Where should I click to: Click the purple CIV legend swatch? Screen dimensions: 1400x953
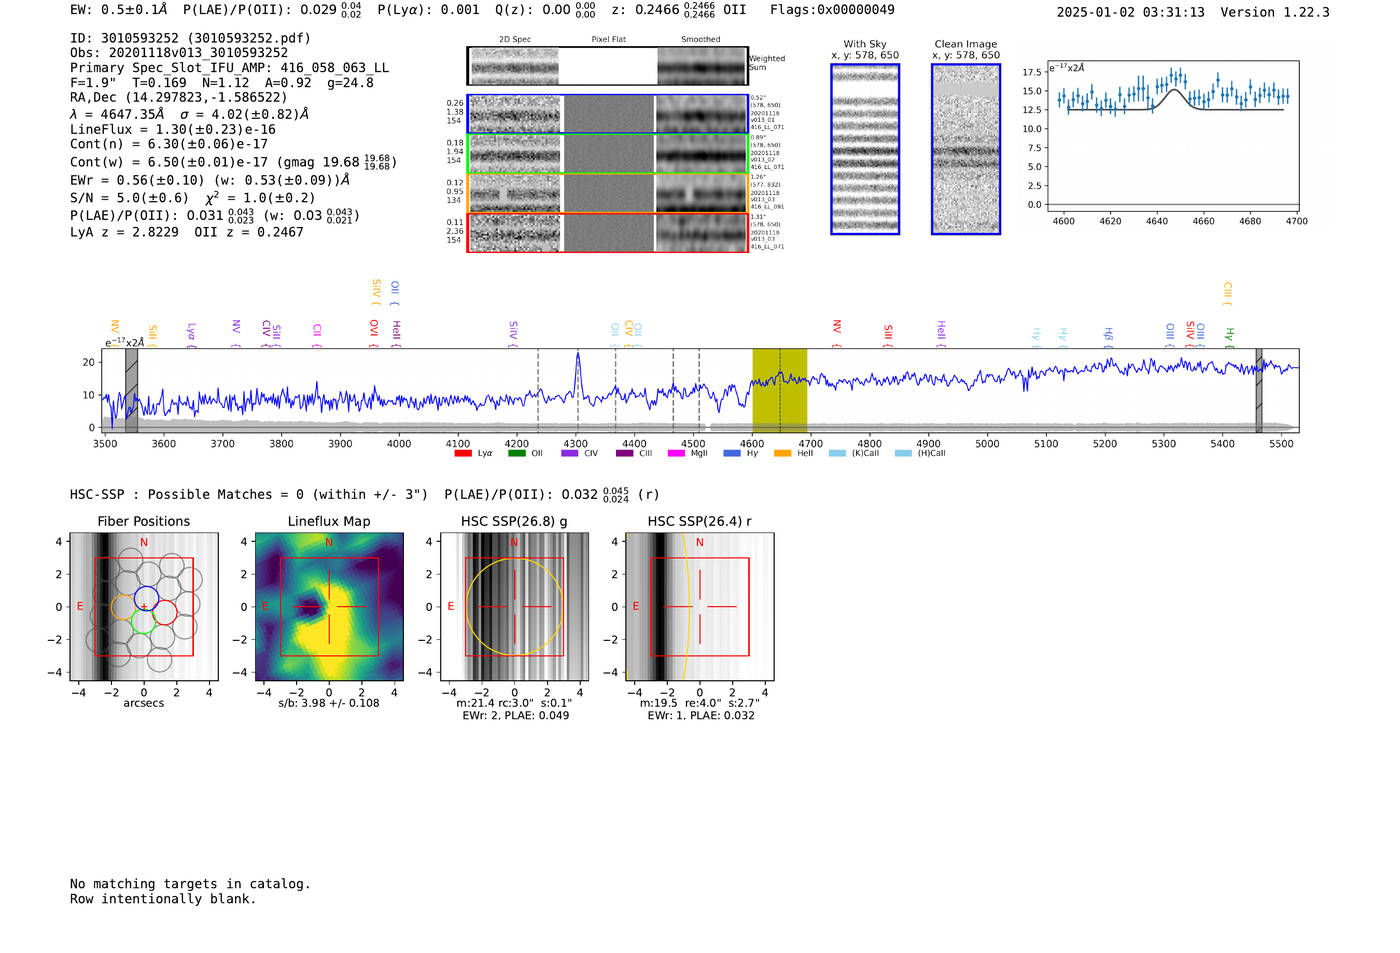click(x=570, y=453)
